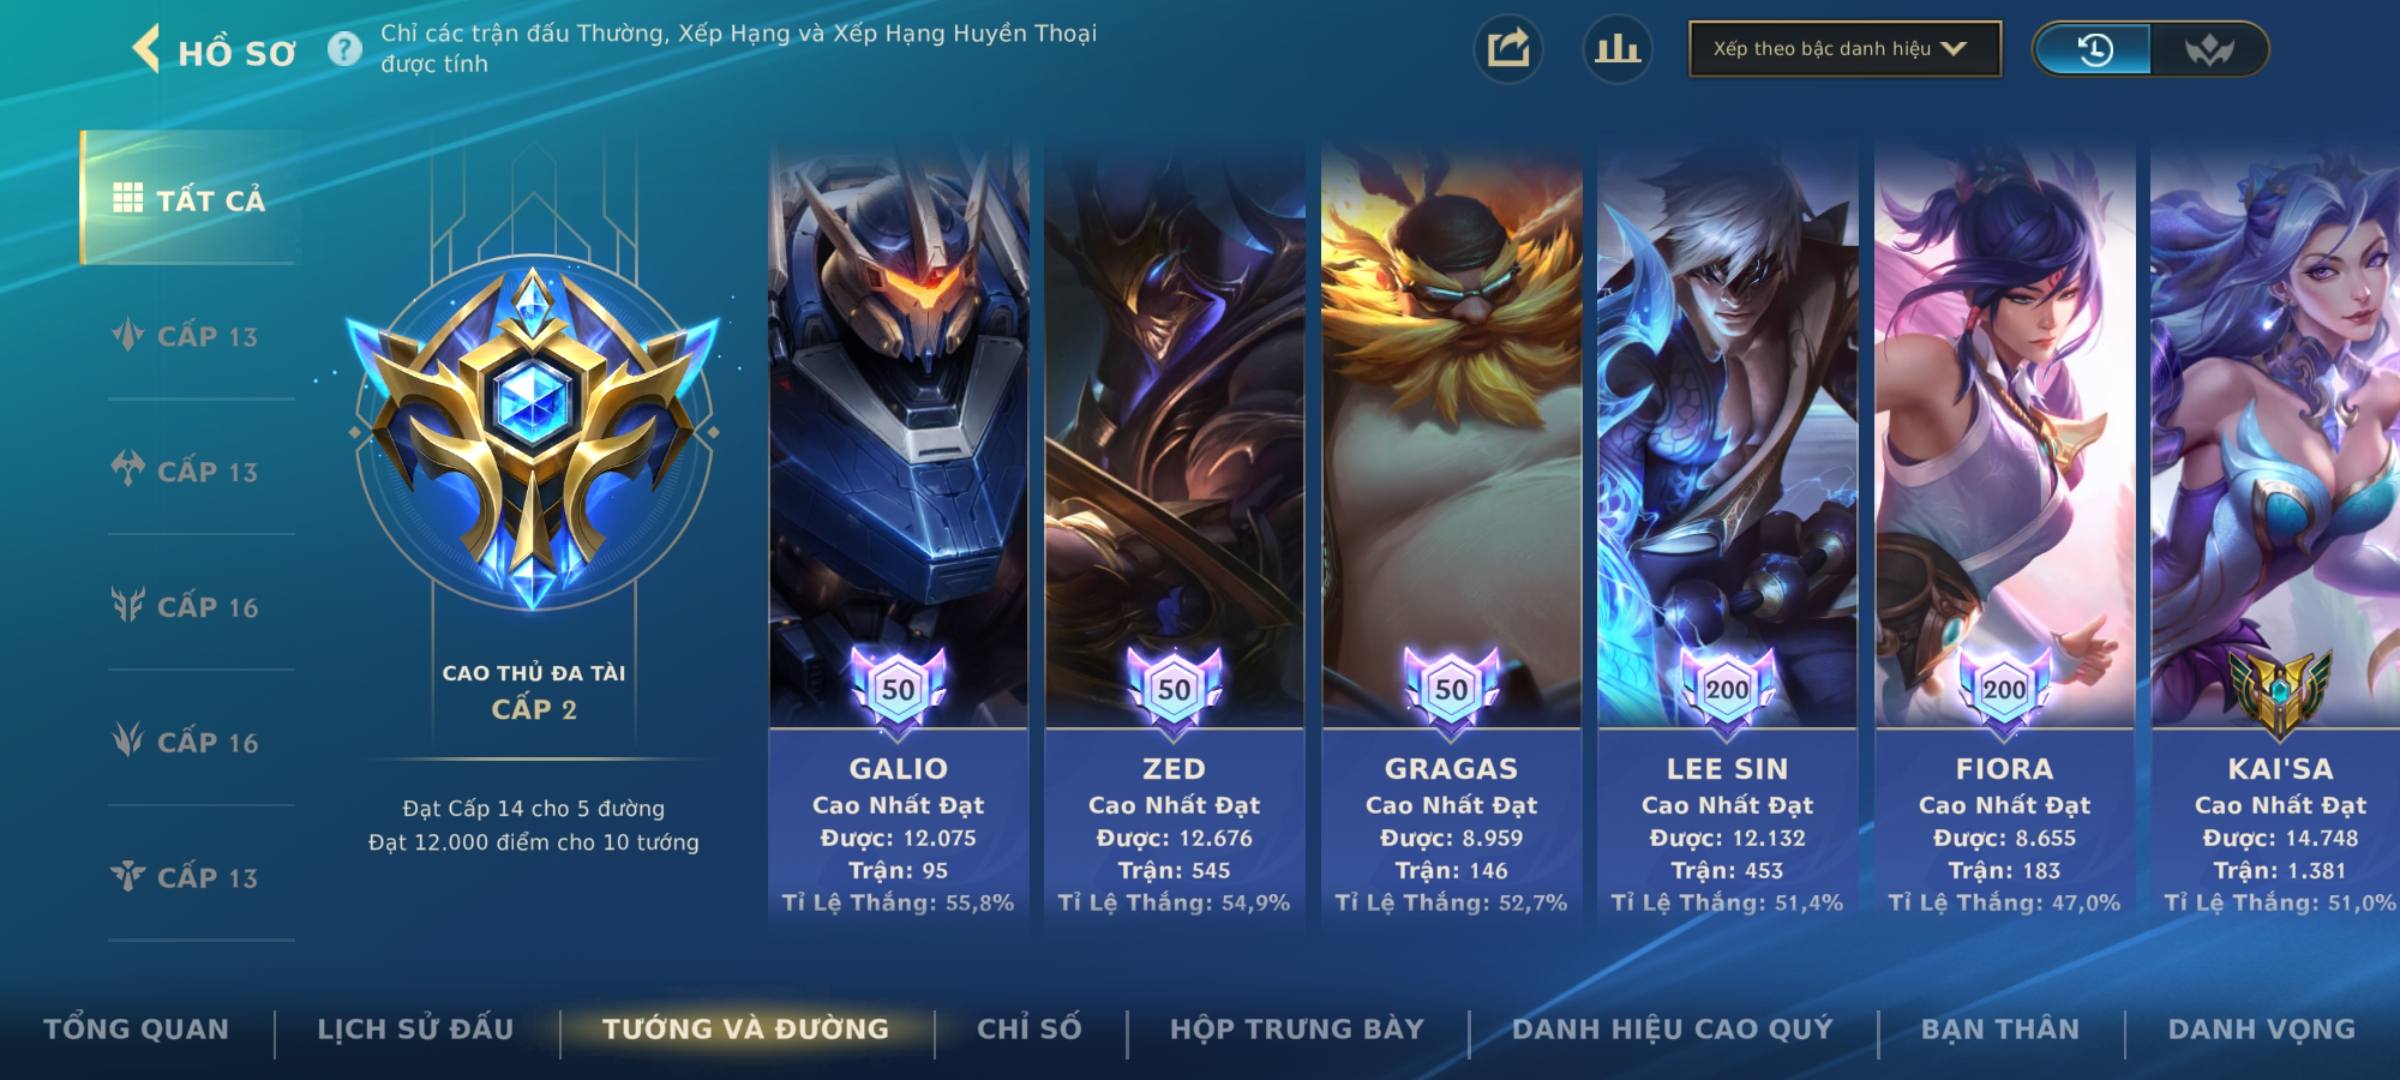Open the Tổng Quan tab
Viewport: 2400px width, 1080px height.
(137, 1029)
